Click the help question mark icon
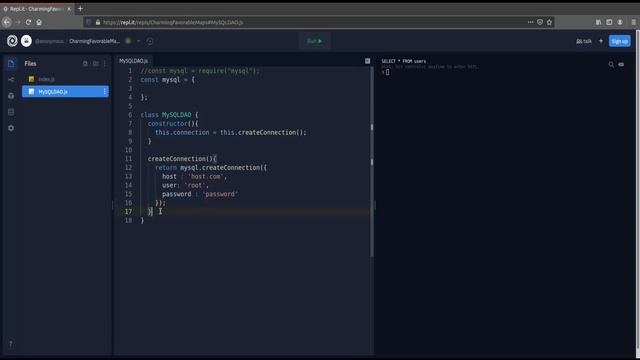 tap(11, 344)
